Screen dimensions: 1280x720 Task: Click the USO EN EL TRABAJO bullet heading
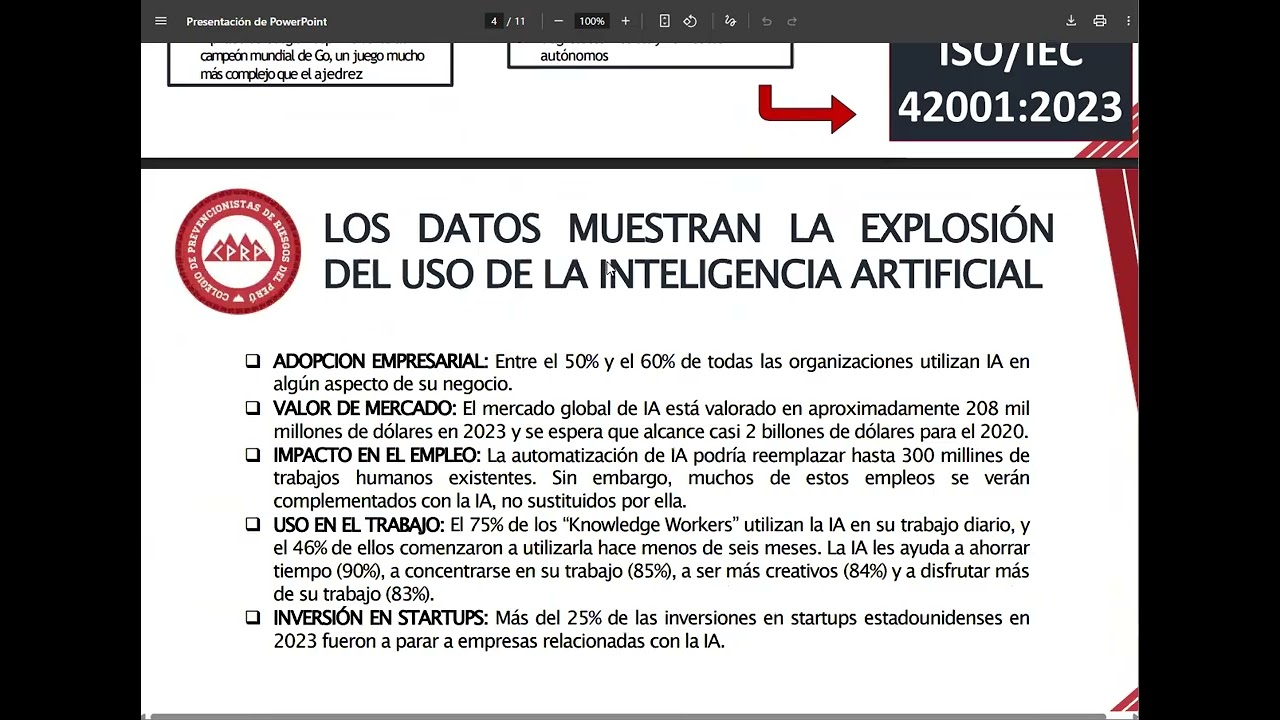point(359,525)
